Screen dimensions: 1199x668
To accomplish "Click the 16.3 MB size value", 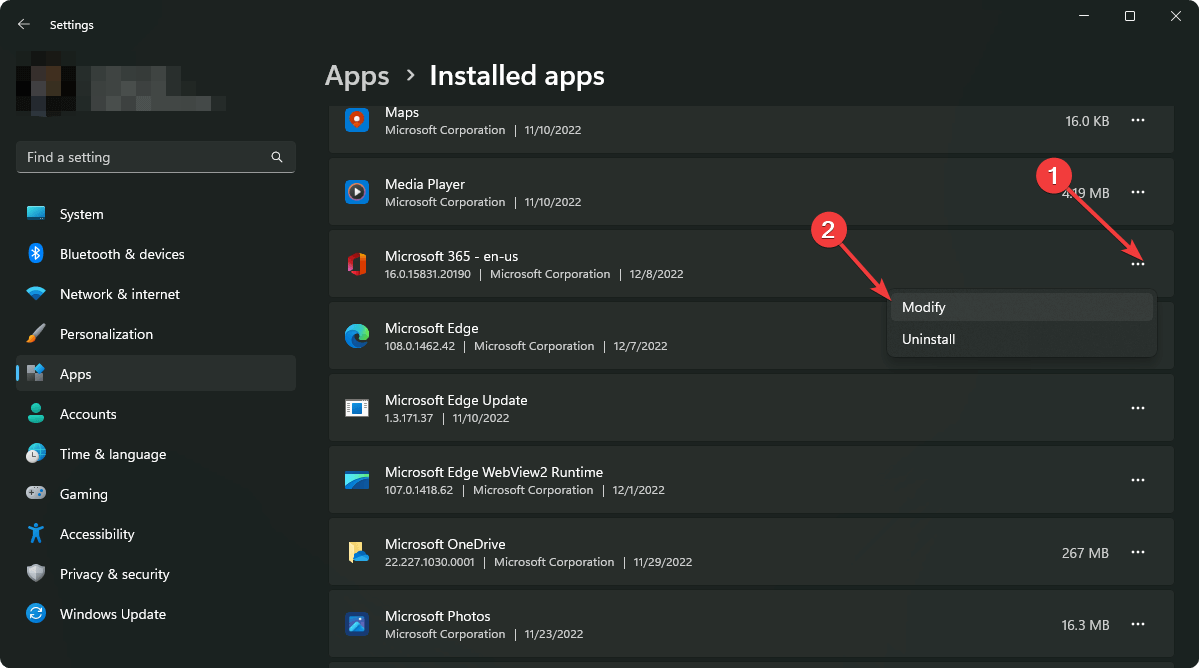I will (1085, 625).
